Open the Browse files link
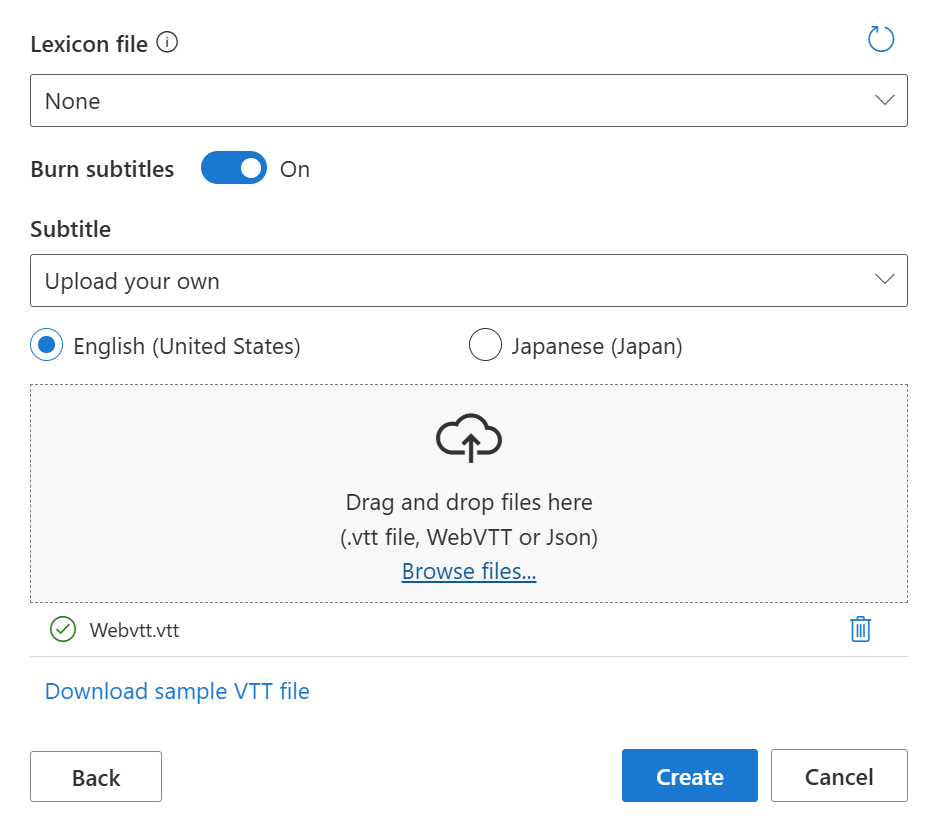The height and width of the screenshot is (821, 935). (468, 571)
